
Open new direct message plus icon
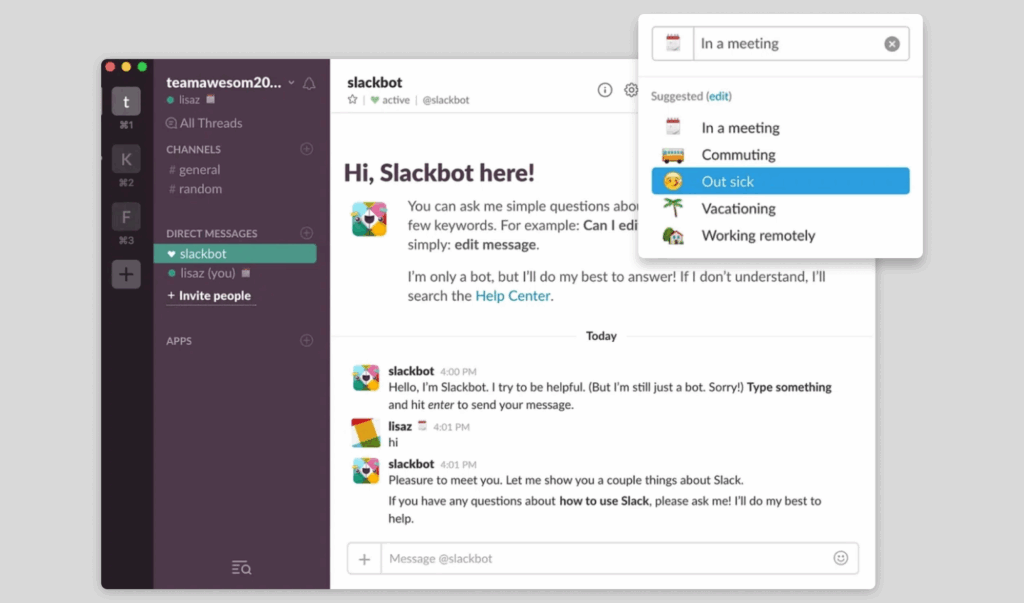pyautogui.click(x=306, y=233)
